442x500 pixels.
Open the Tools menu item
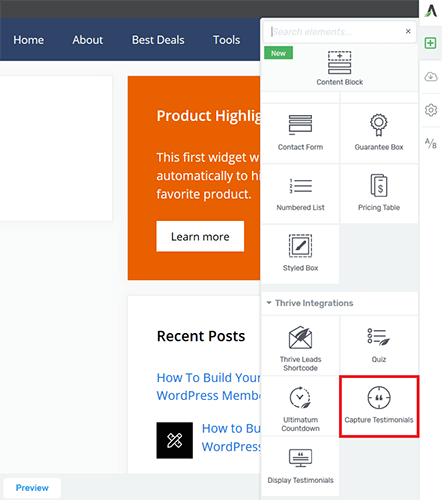pyautogui.click(x=226, y=40)
